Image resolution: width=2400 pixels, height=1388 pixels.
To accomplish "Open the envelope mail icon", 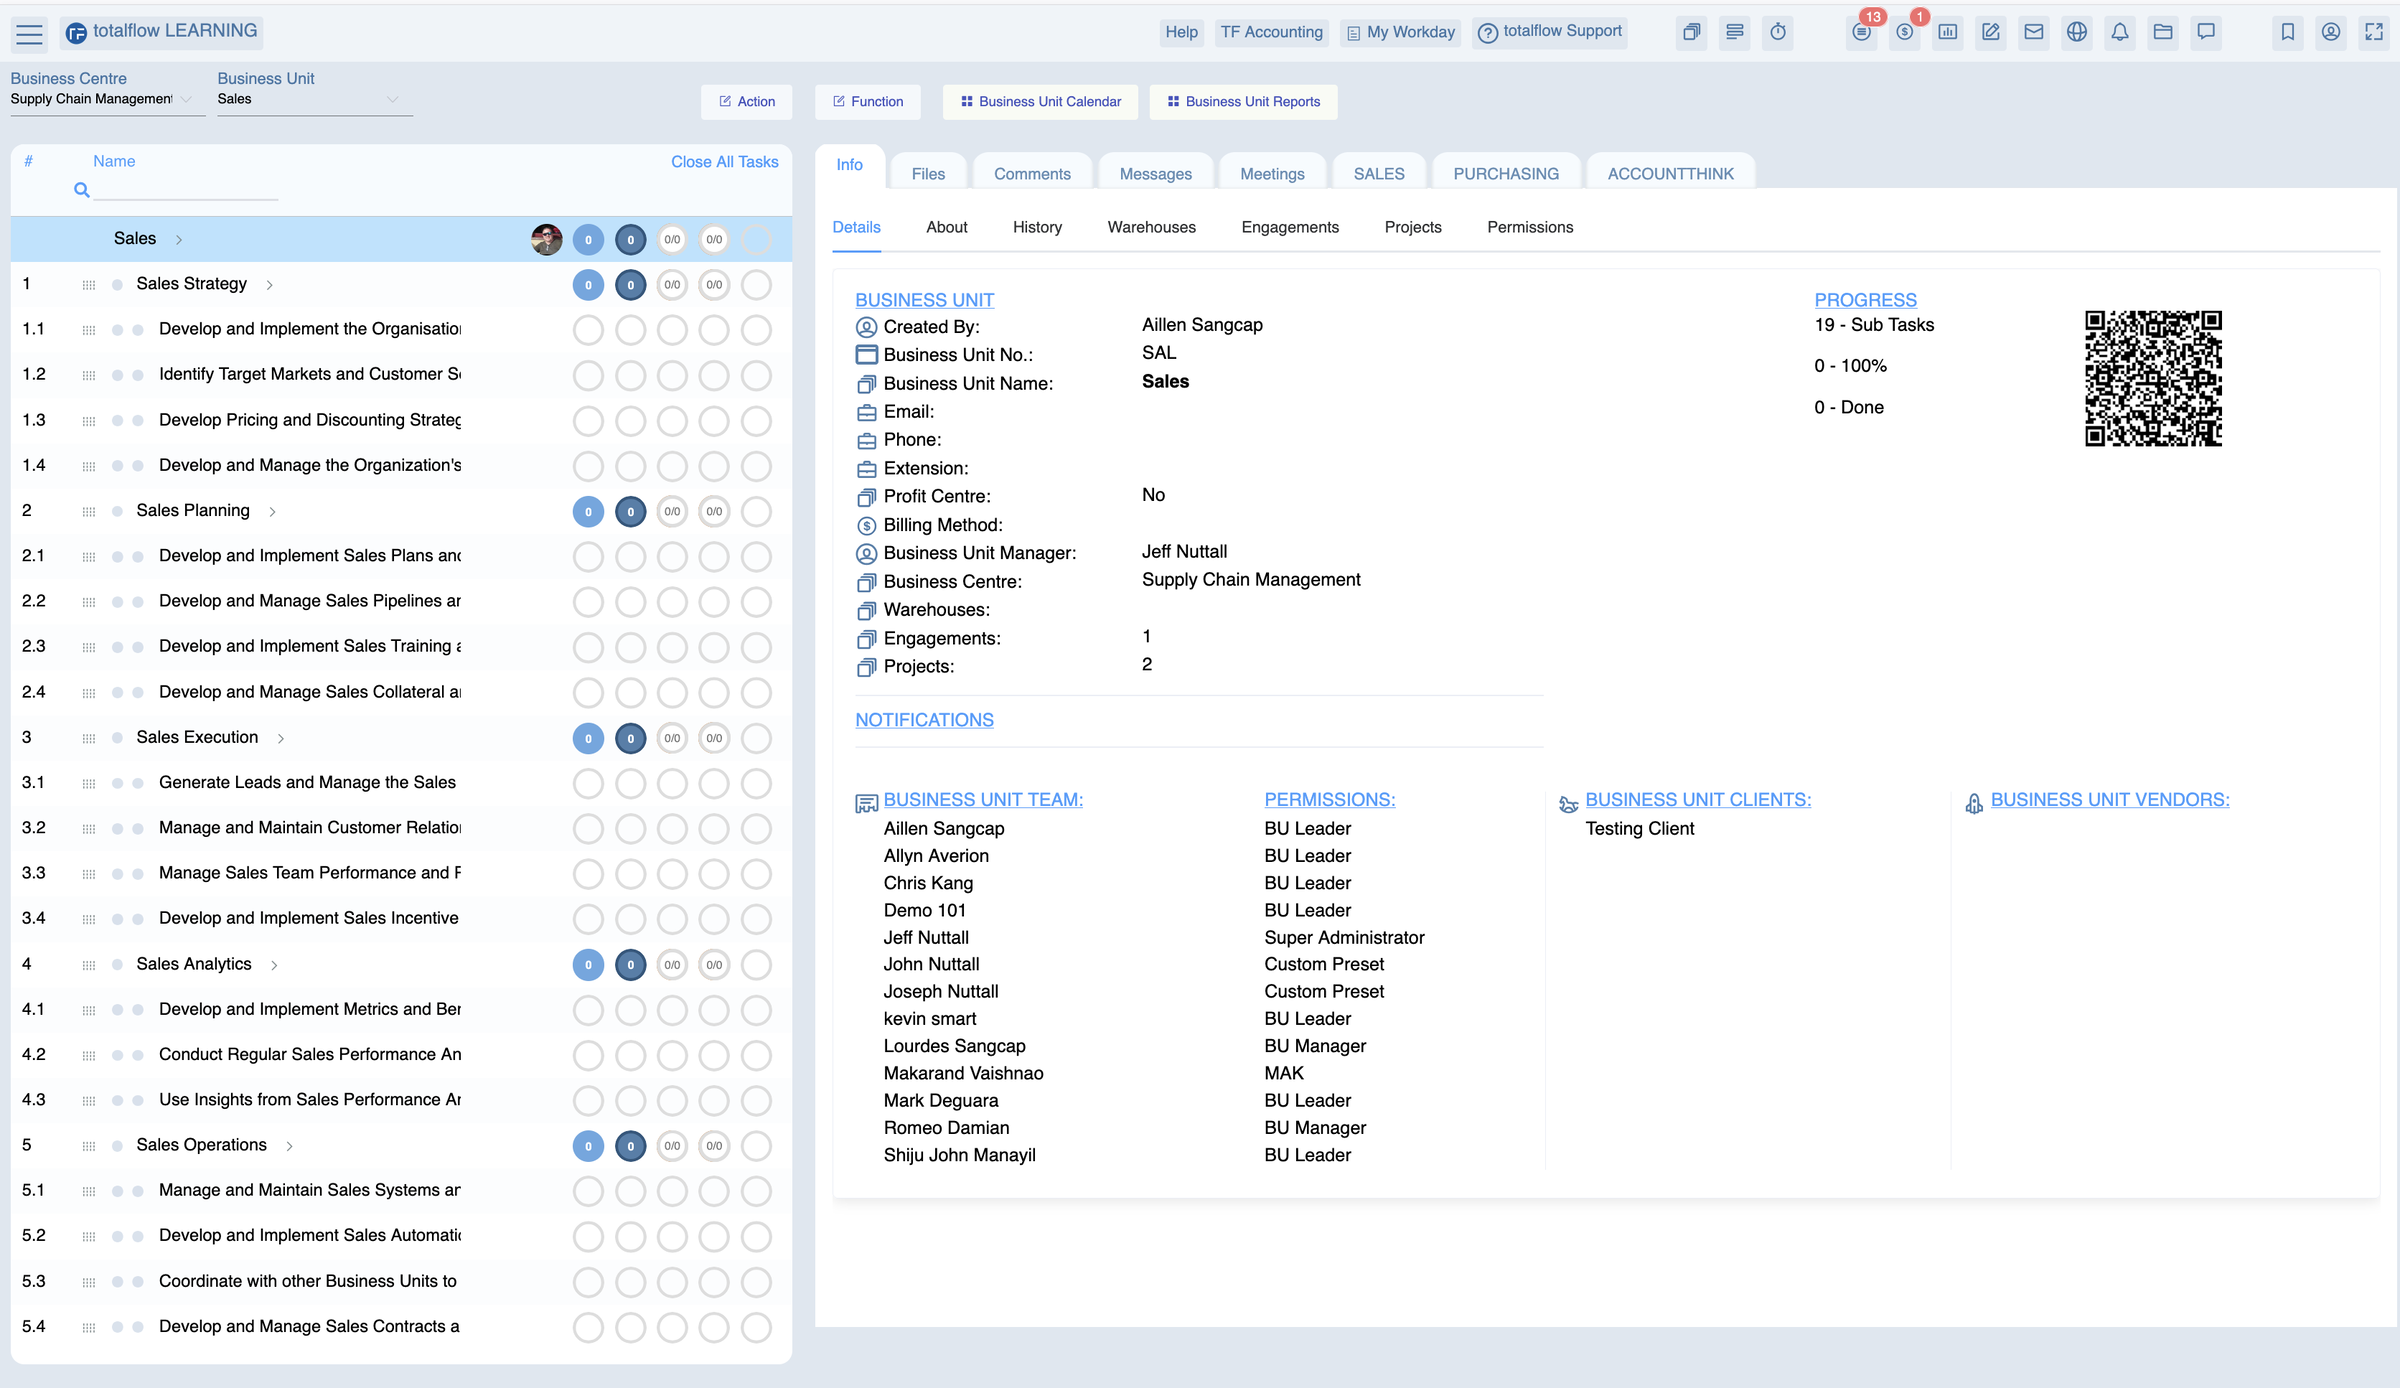I will (2033, 32).
